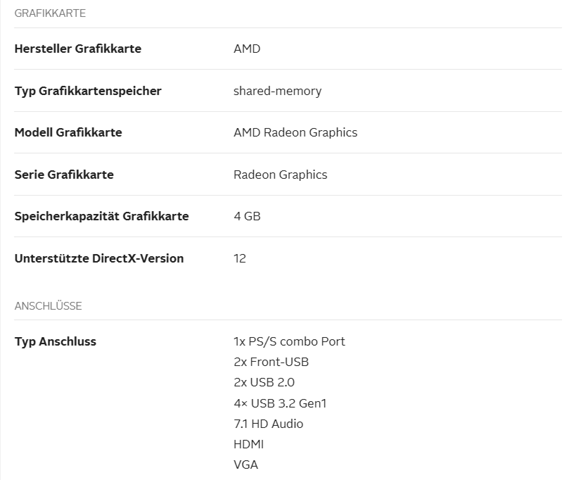
Task: Click the AMD manufacturer value
Action: [x=247, y=49]
